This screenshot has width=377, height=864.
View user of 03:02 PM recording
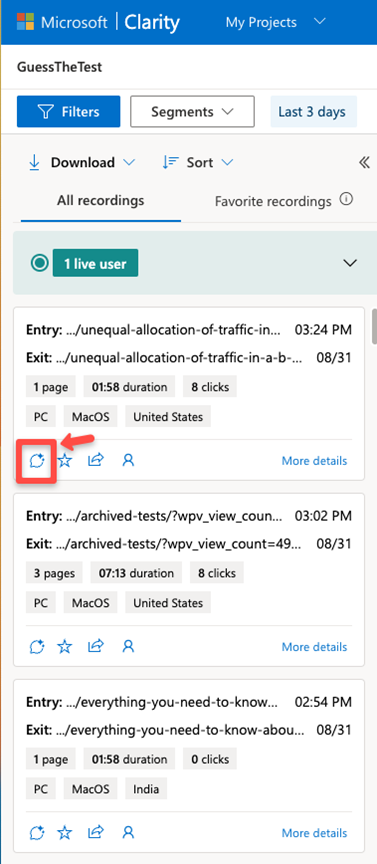point(128,646)
